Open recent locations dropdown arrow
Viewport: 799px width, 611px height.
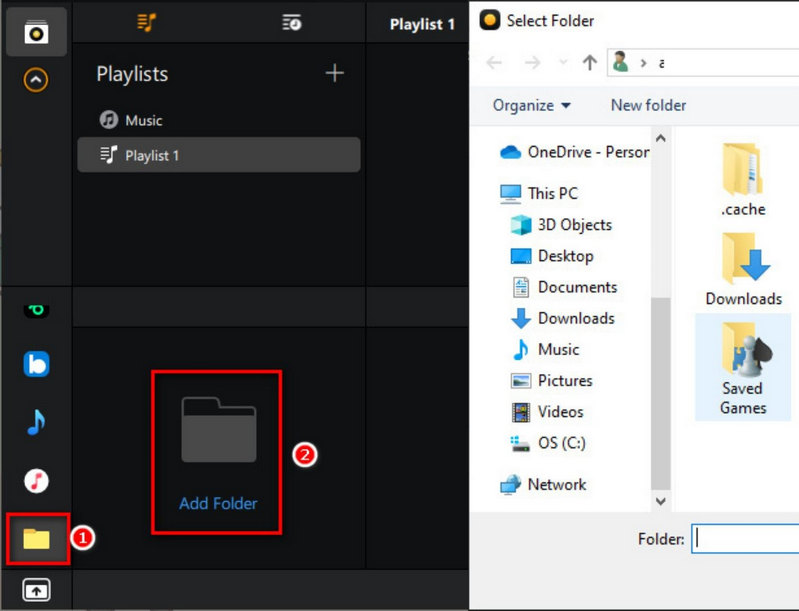[x=563, y=63]
